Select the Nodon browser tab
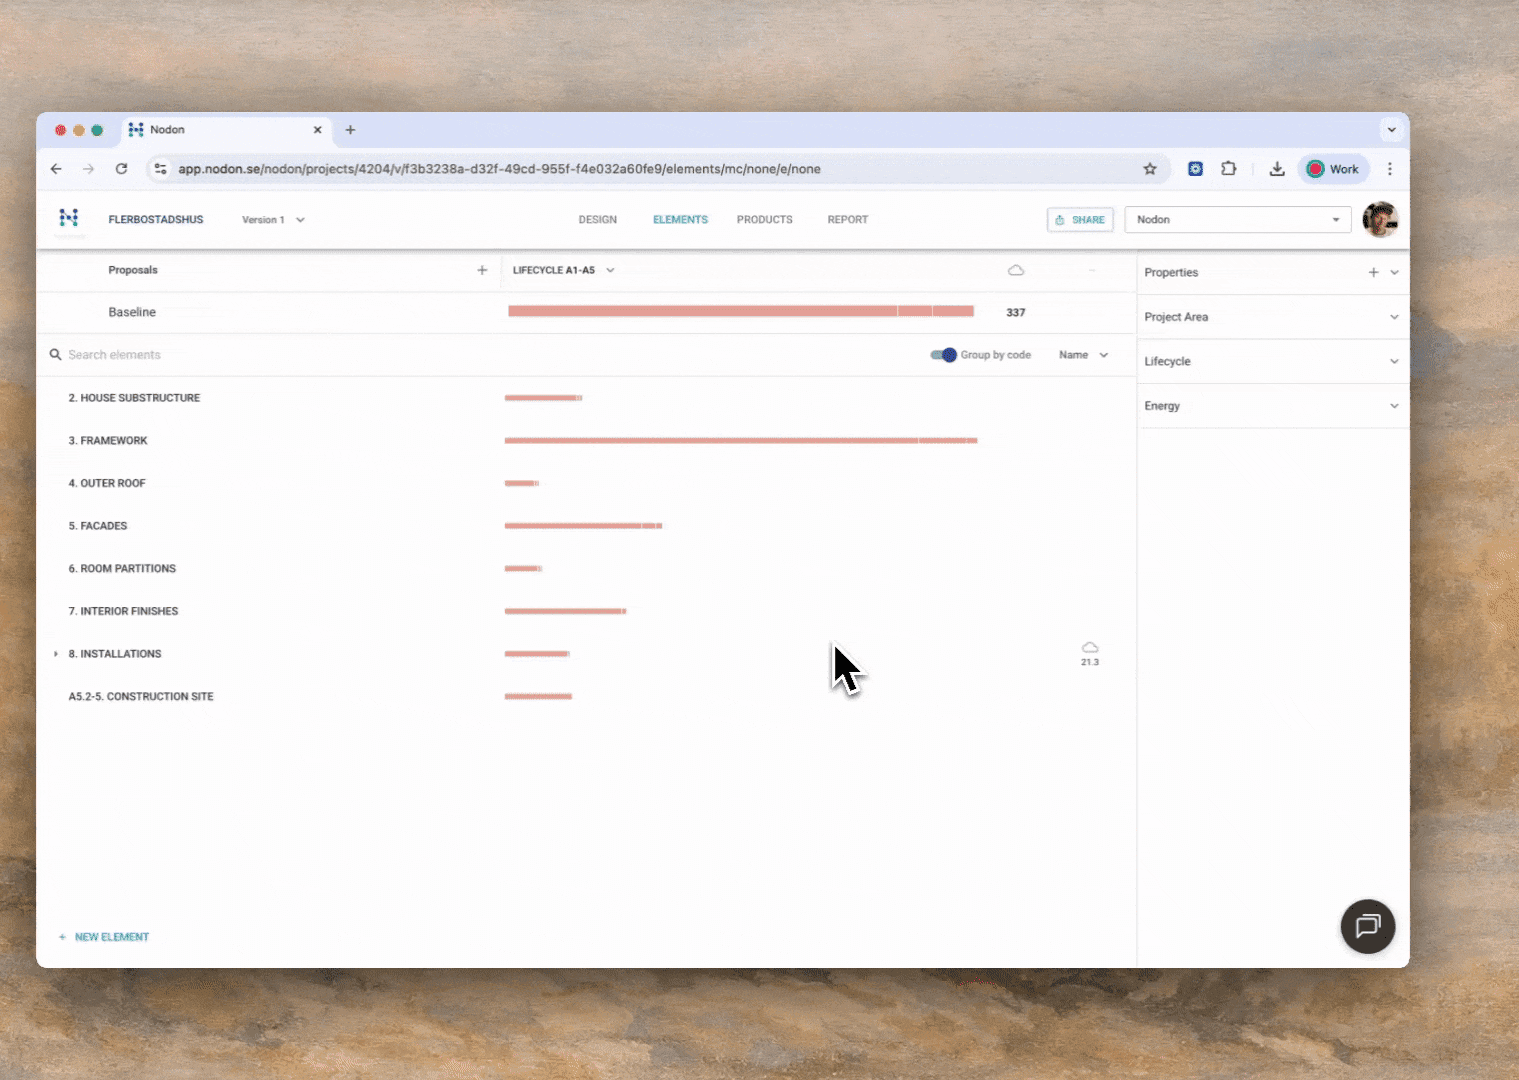The width and height of the screenshot is (1519, 1080). pos(225,130)
